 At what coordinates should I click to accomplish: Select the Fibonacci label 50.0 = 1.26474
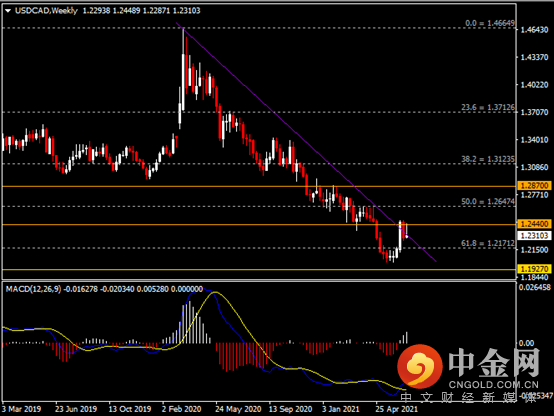[x=488, y=201]
